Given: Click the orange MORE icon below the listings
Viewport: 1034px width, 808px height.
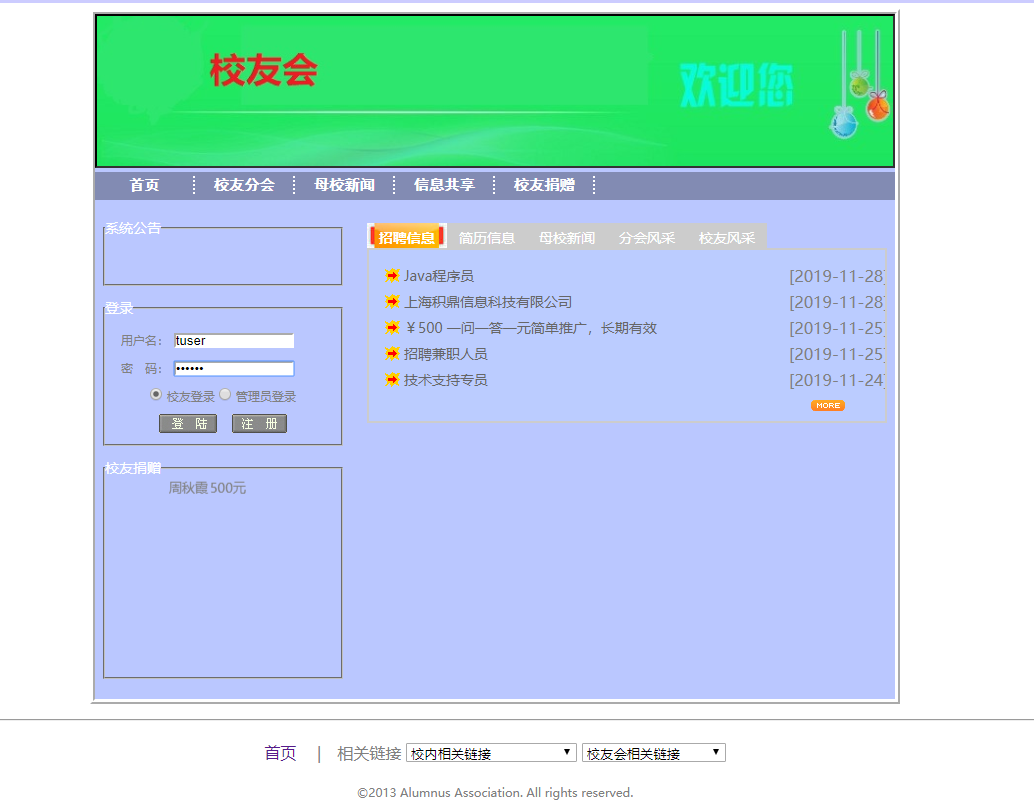Looking at the screenshot, I should [828, 405].
